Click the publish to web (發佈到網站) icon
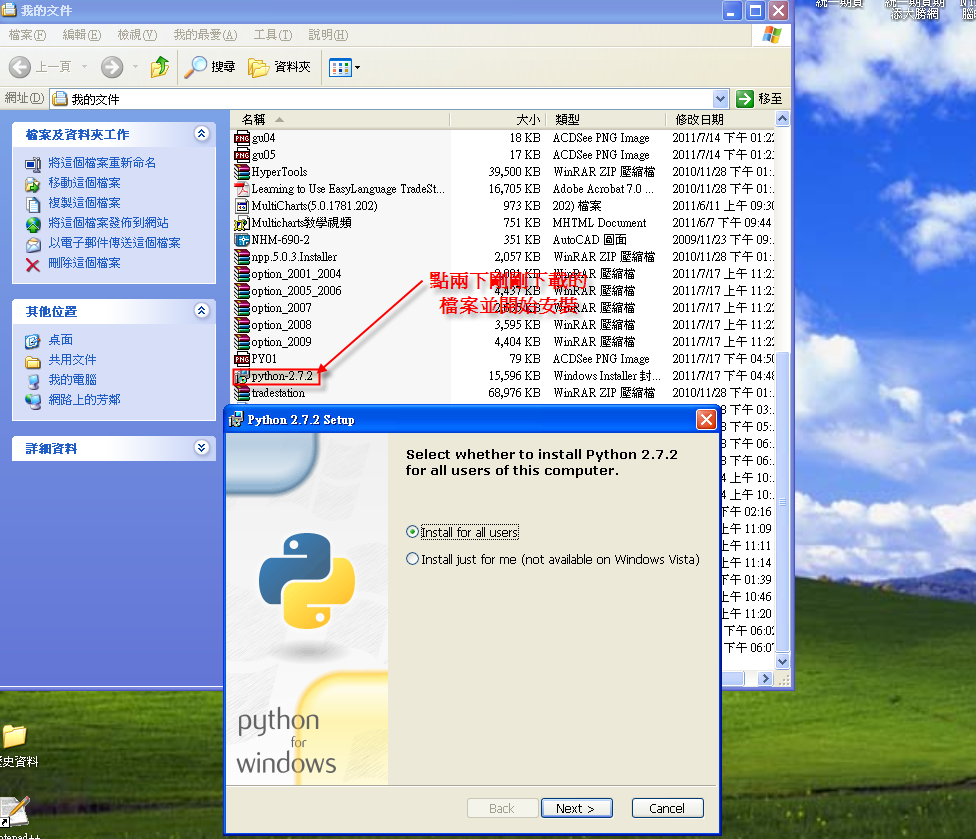976x839 pixels. click(33, 223)
